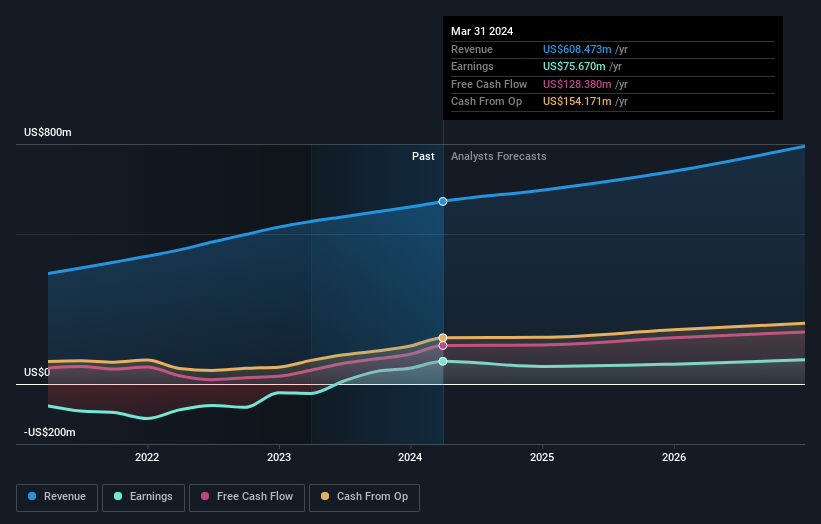Click the US$75.670m earnings value

[574, 66]
